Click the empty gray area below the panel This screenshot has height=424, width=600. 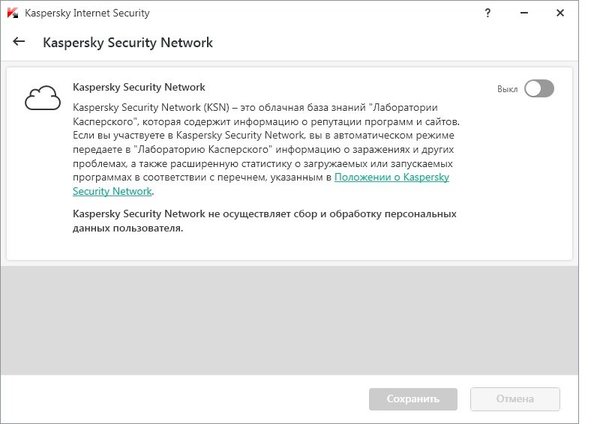(290, 318)
